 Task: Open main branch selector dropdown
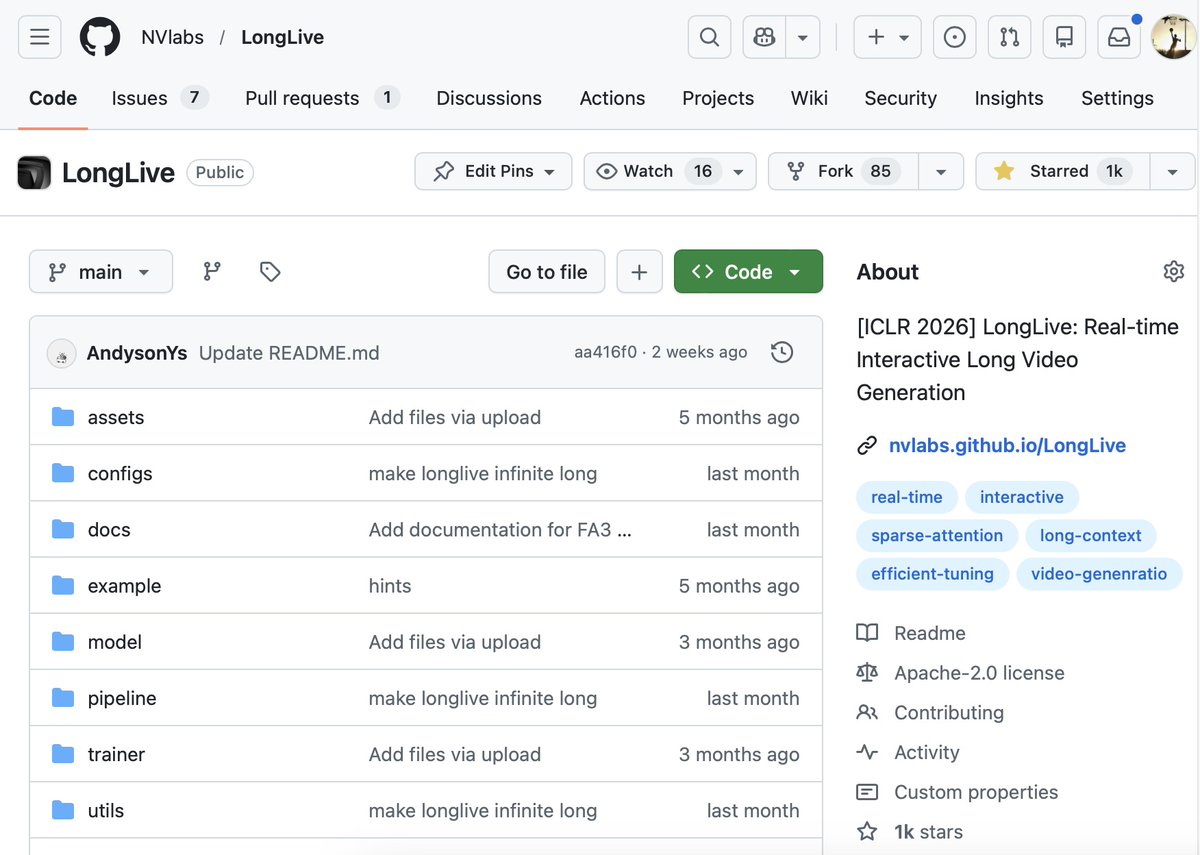pyautogui.click(x=101, y=271)
